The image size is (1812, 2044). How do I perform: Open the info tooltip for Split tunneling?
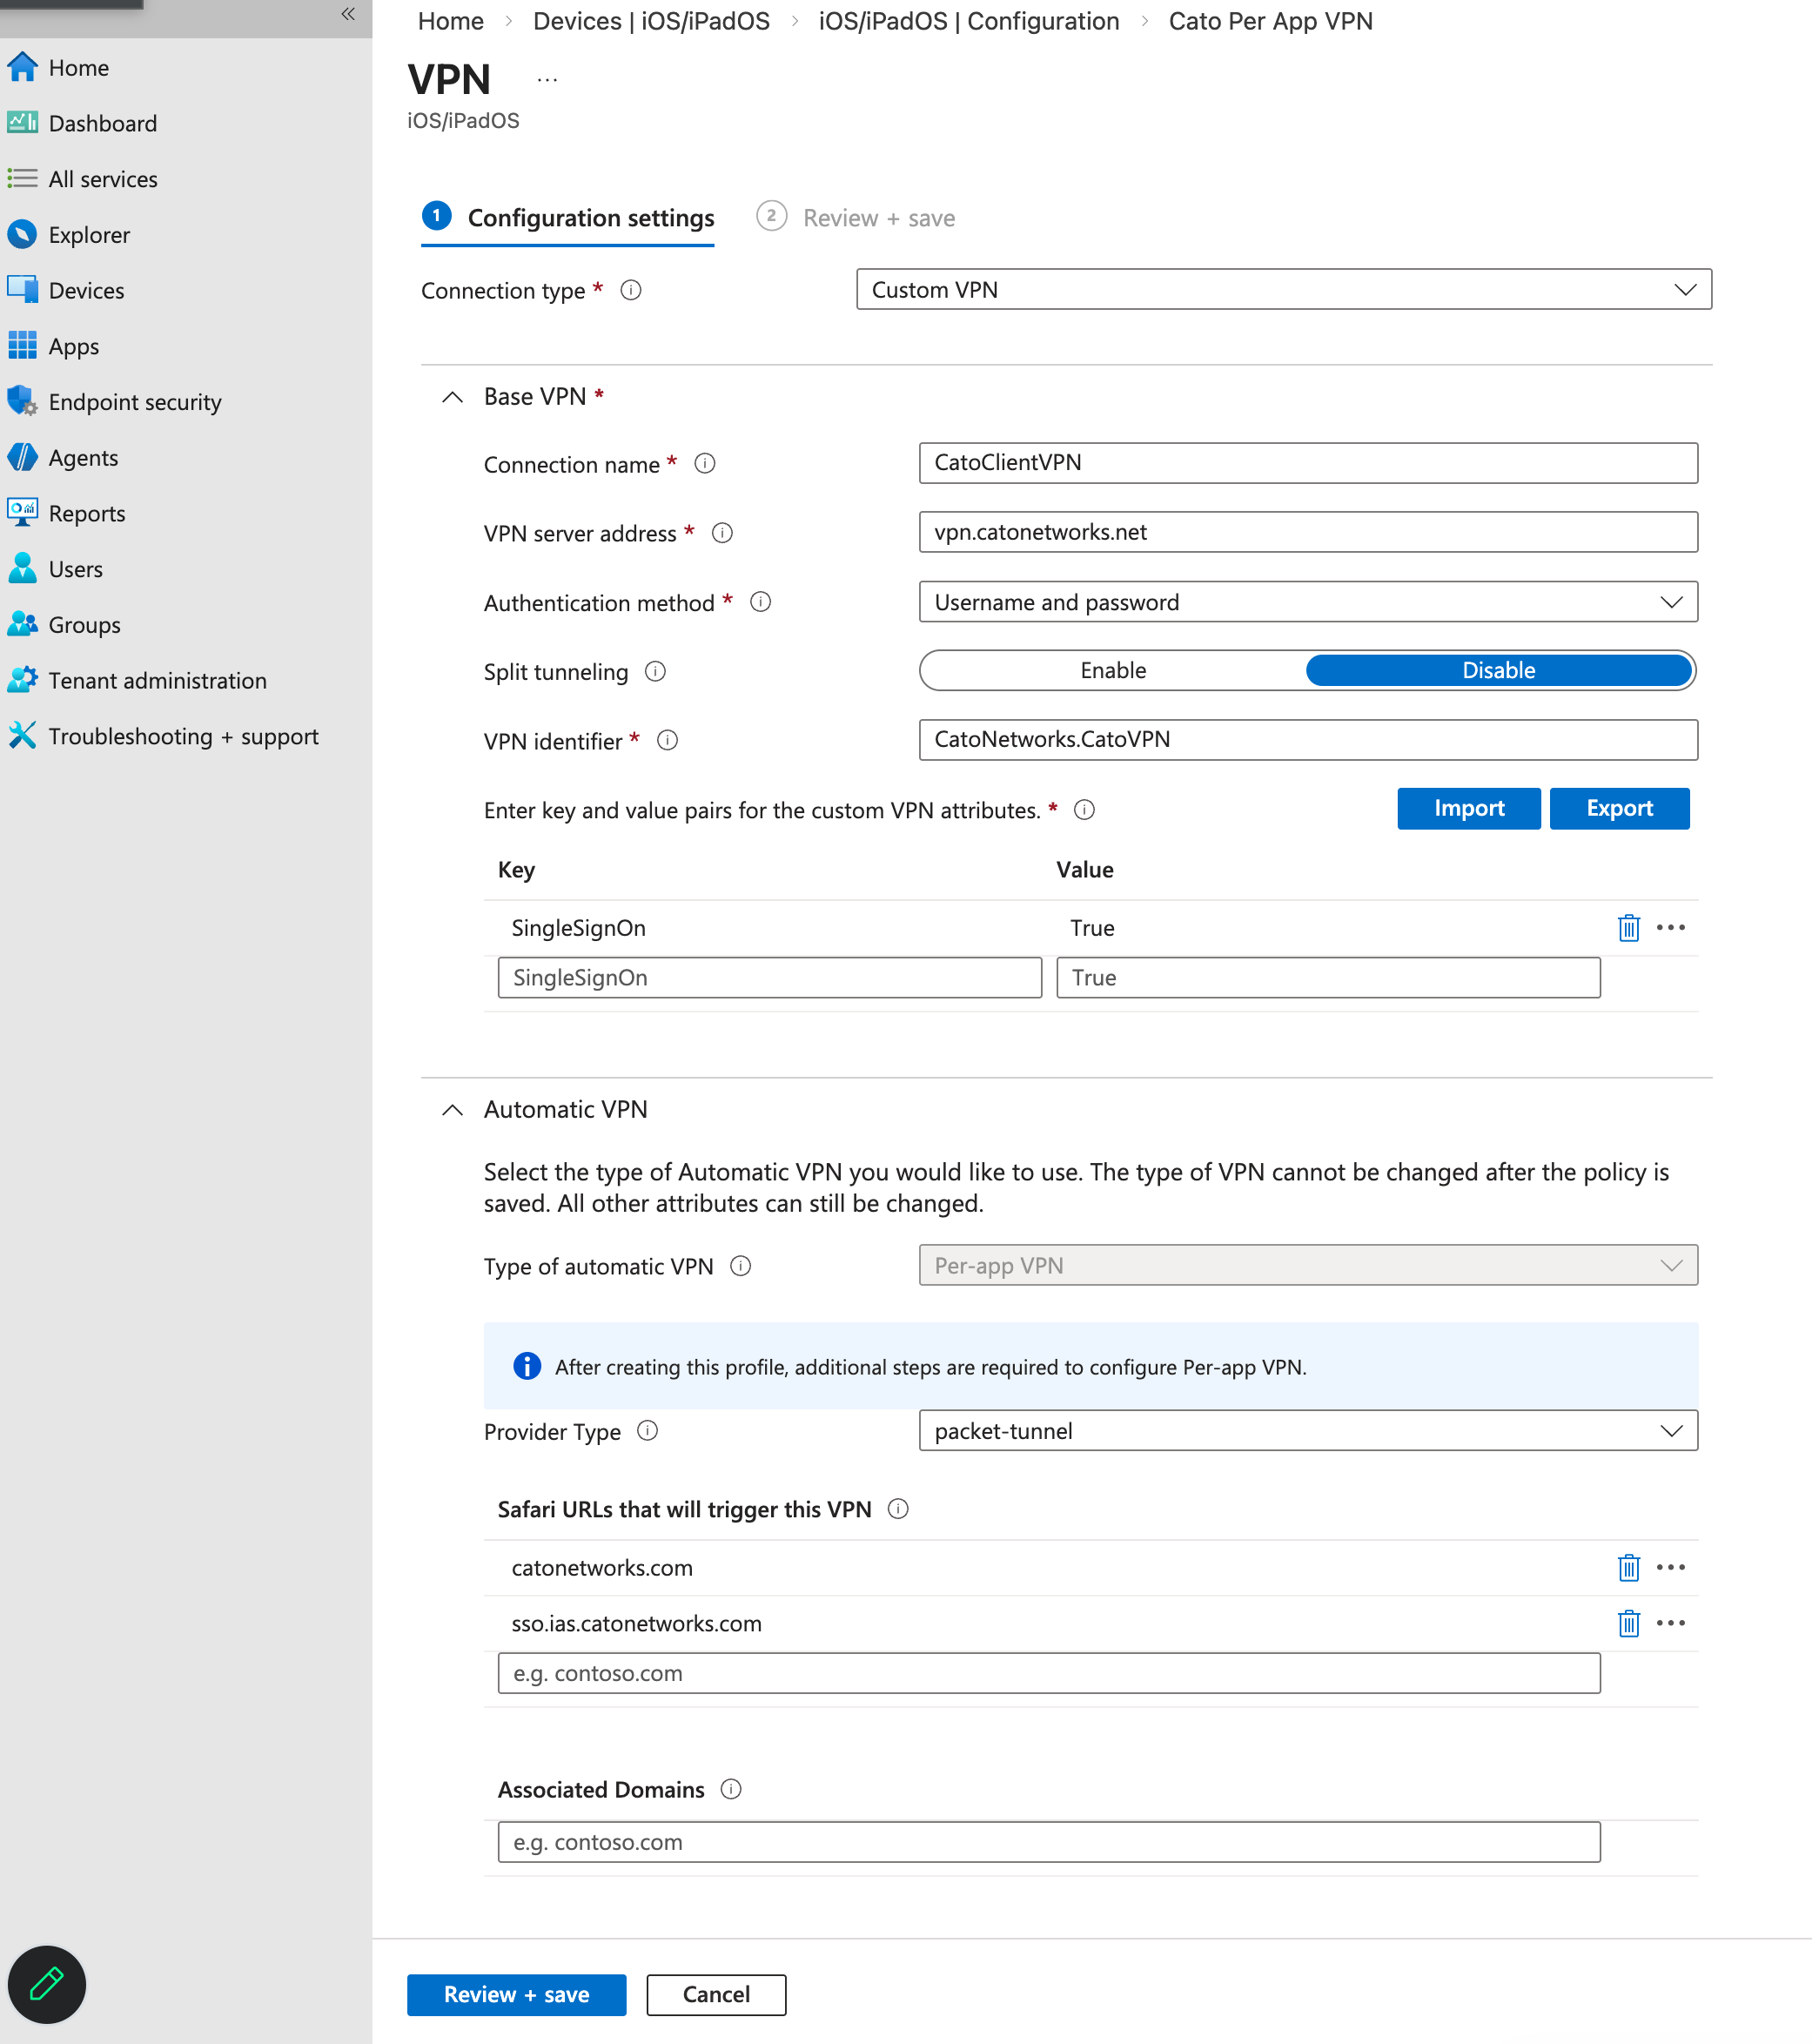(x=655, y=671)
